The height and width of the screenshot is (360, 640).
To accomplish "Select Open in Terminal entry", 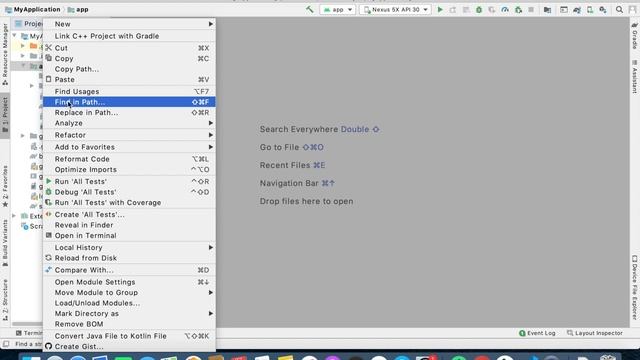I will click(x=129, y=236).
